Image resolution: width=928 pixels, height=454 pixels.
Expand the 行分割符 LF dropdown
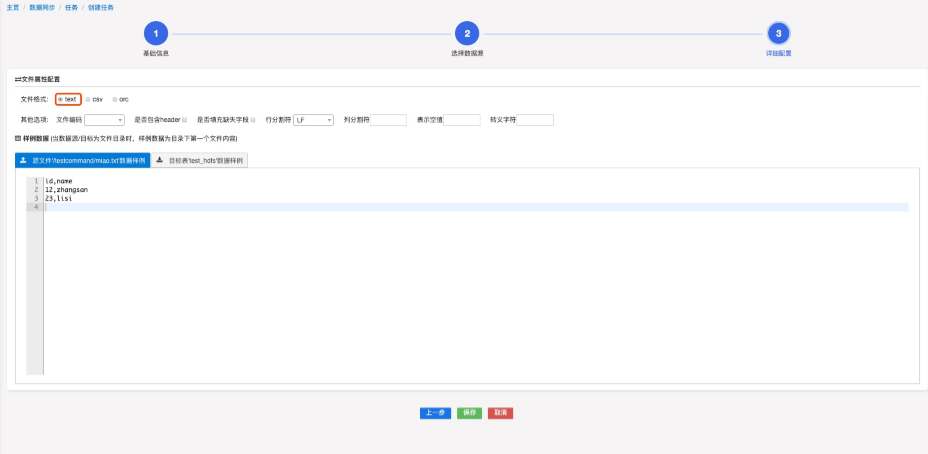313,120
